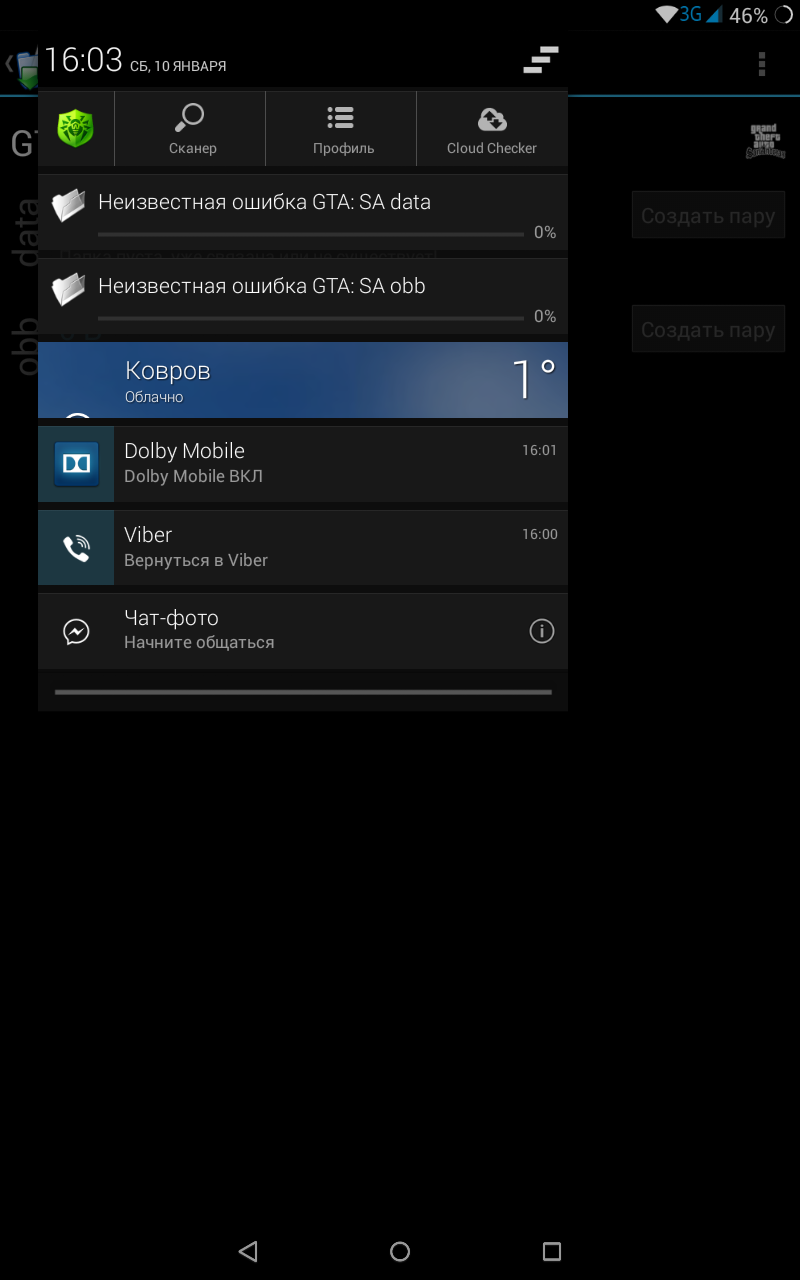
Task: Tap the Viber phone icon
Action: tap(76, 548)
